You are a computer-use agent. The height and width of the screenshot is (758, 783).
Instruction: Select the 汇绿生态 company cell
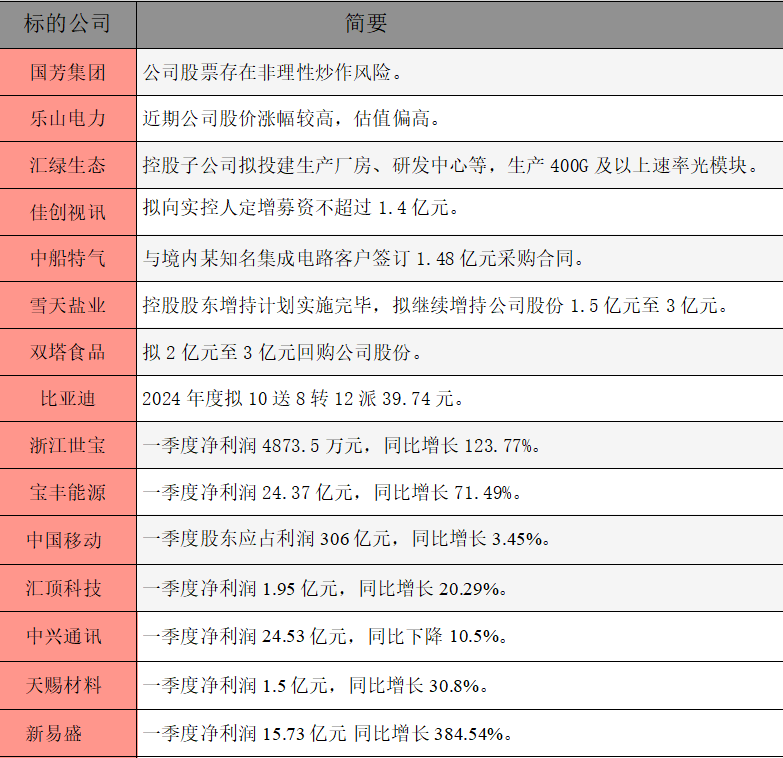tap(68, 165)
